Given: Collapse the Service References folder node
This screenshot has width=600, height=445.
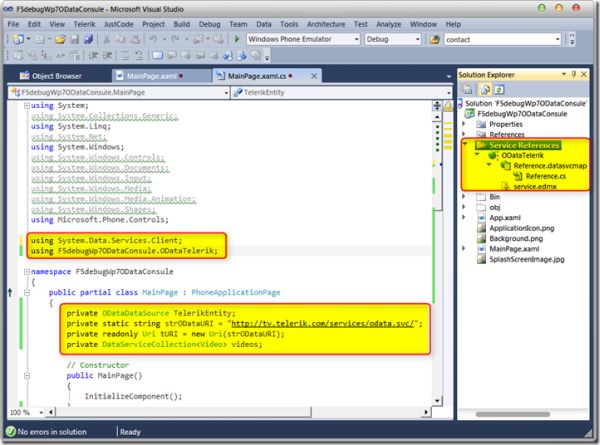Looking at the screenshot, I should click(x=463, y=145).
